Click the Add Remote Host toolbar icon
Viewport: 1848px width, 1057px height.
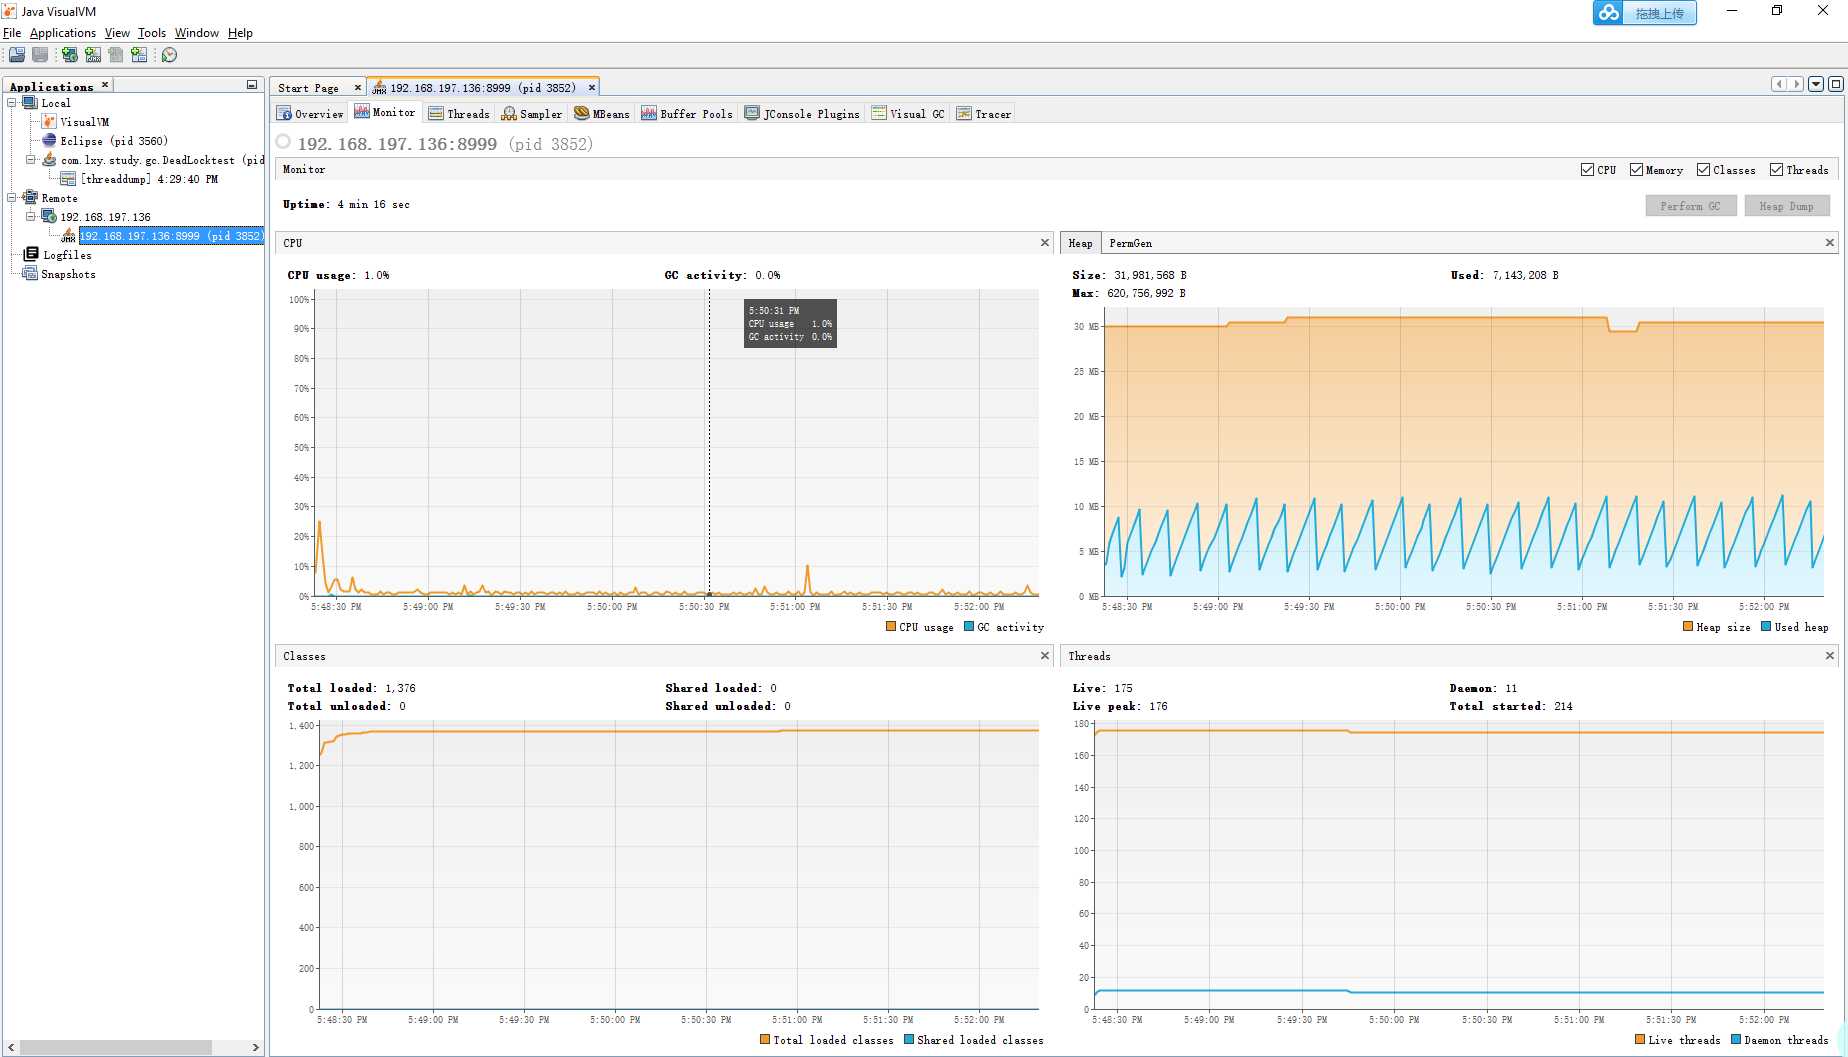point(69,55)
